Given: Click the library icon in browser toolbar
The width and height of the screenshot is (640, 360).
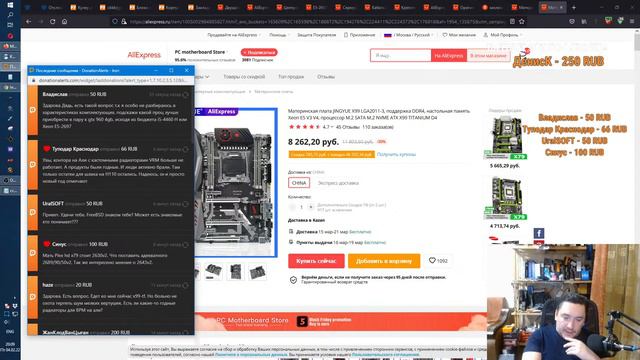Looking at the screenshot, I should 584,21.
